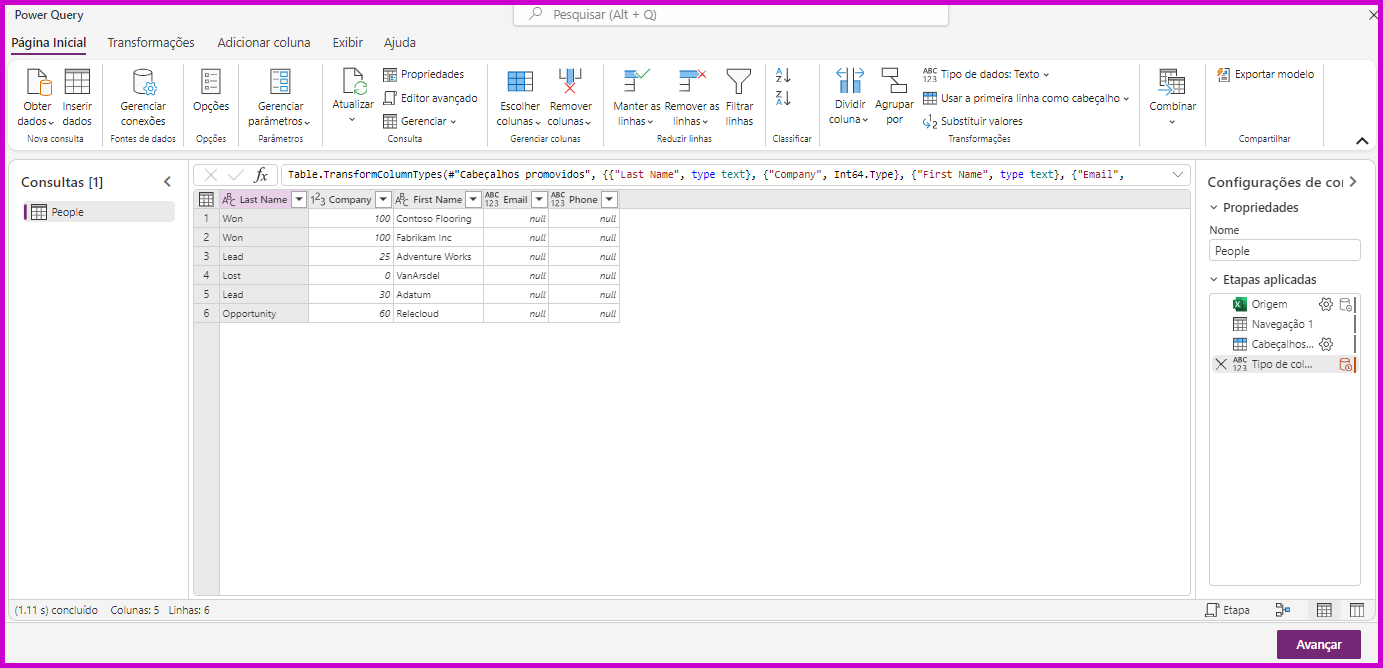The image size is (1383, 668).
Task: Open Gerenciar conexões
Action: pyautogui.click(x=143, y=98)
